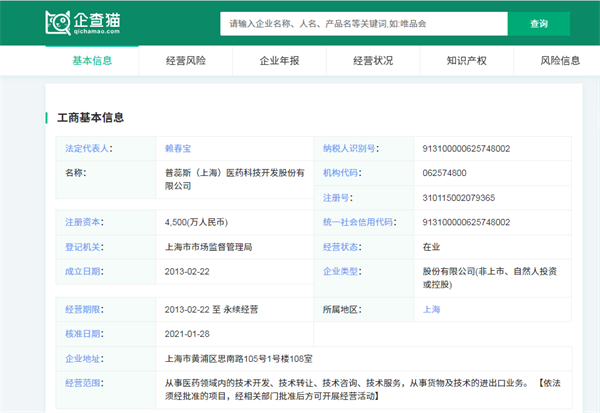Select the company type 股份有限公司 text

pos(489,278)
